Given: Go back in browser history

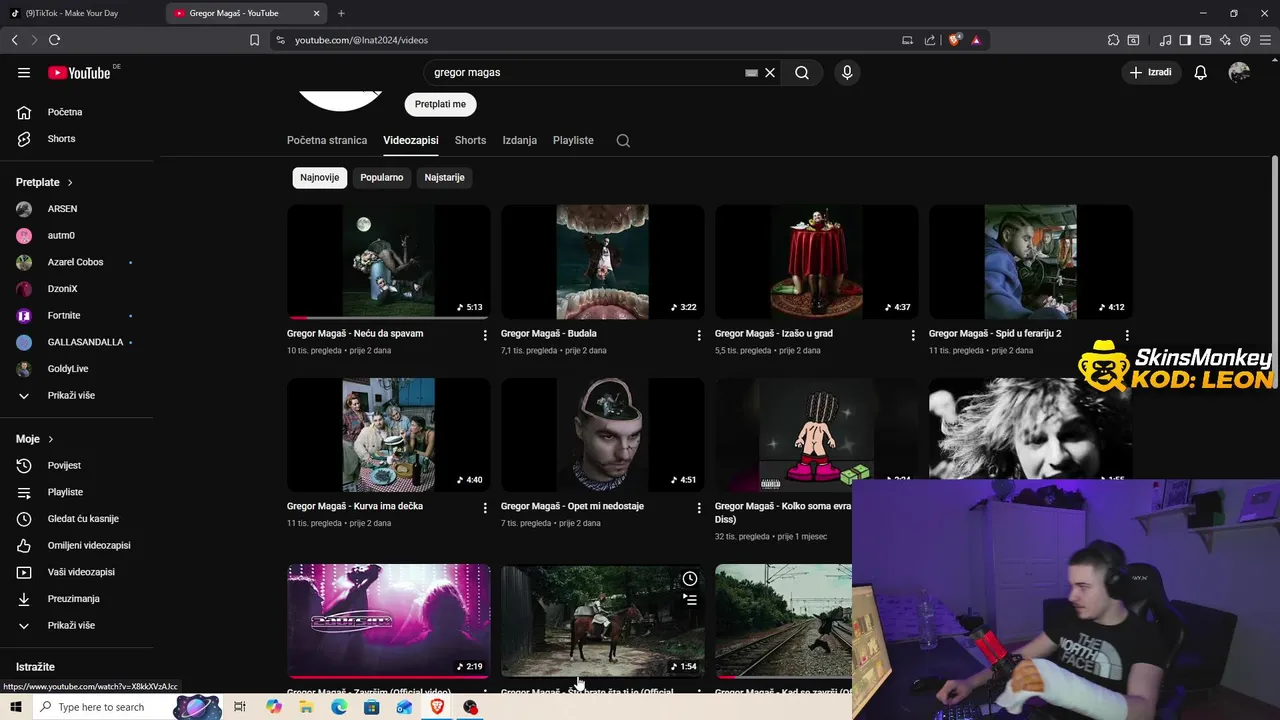Looking at the screenshot, I should 14,40.
